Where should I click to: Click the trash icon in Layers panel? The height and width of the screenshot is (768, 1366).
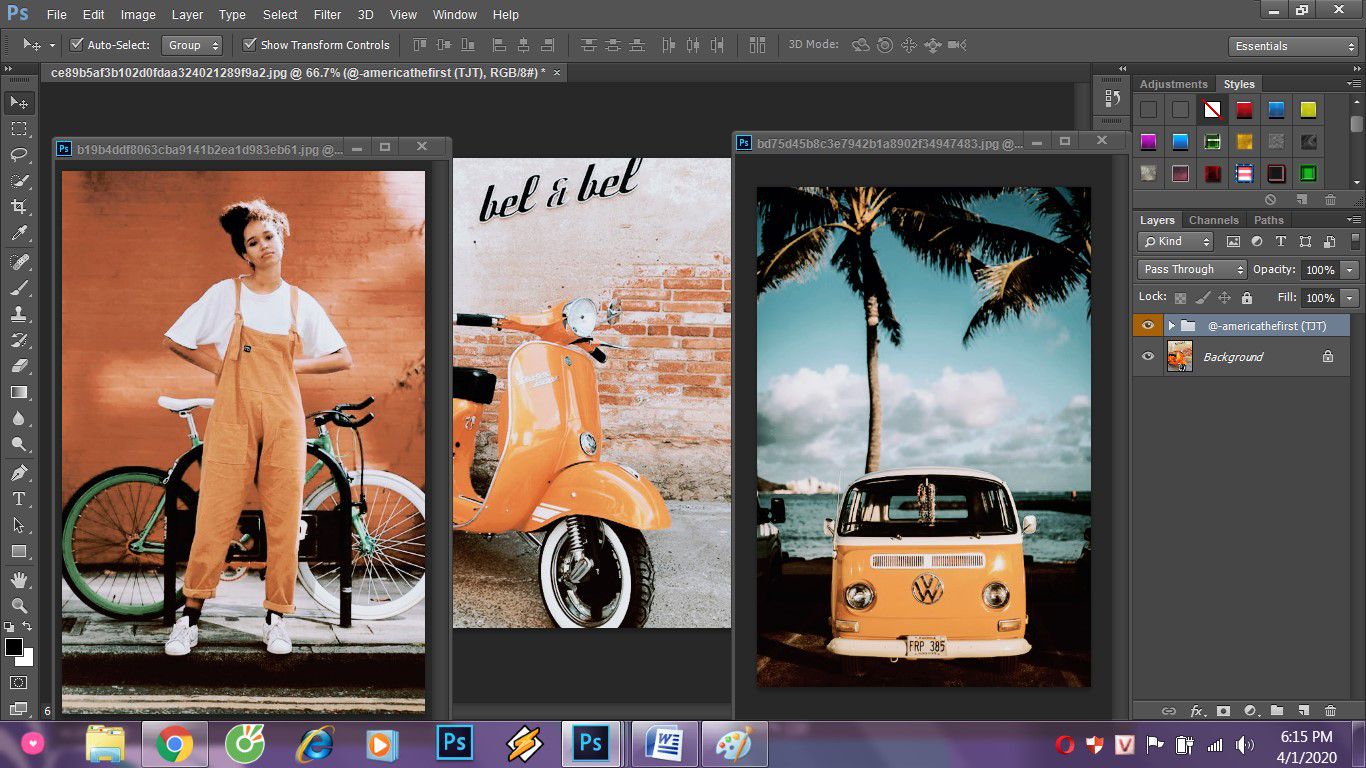tap(1330, 711)
